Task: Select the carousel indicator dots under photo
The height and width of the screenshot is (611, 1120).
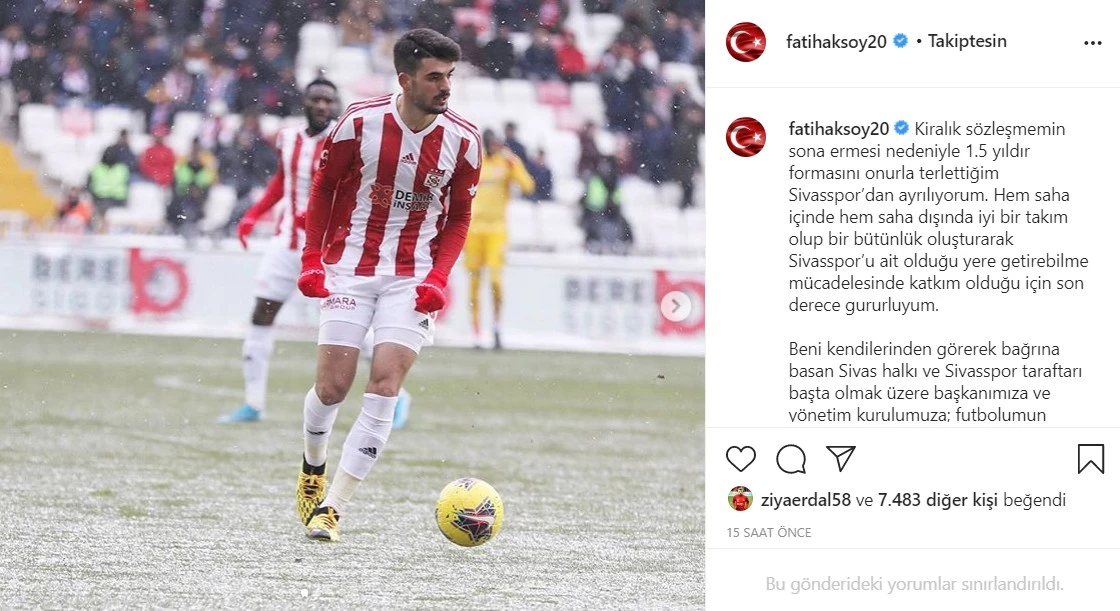Action: [306, 593]
